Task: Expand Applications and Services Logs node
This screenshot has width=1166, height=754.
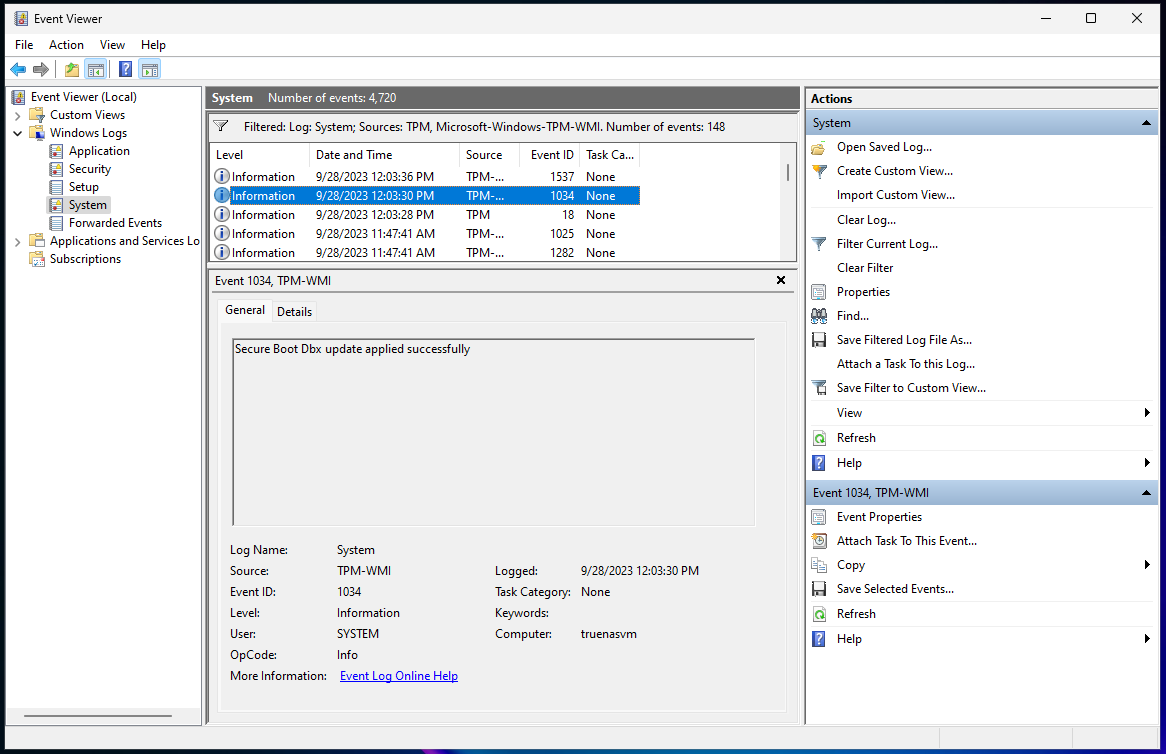Action: [18, 242]
